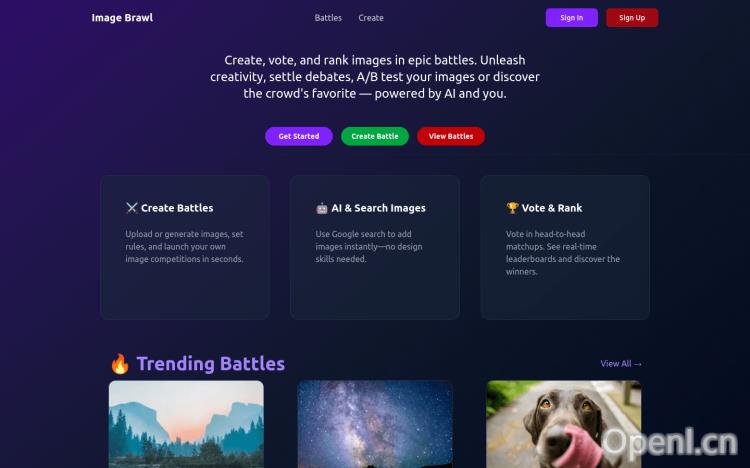The height and width of the screenshot is (468, 750).
Task: Go home via the Image Brawl logo
Action: coord(122,18)
